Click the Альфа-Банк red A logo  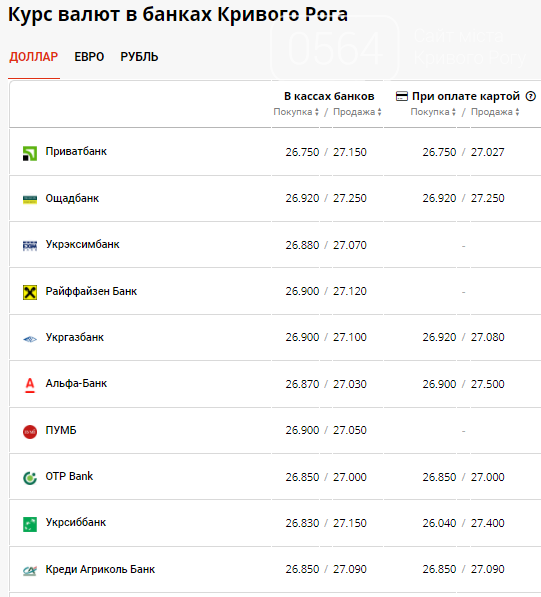tap(30, 385)
